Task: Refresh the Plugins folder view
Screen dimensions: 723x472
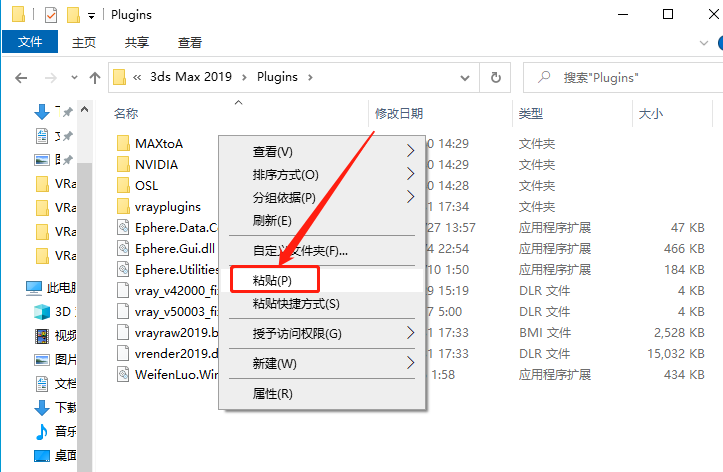Action: [x=496, y=77]
